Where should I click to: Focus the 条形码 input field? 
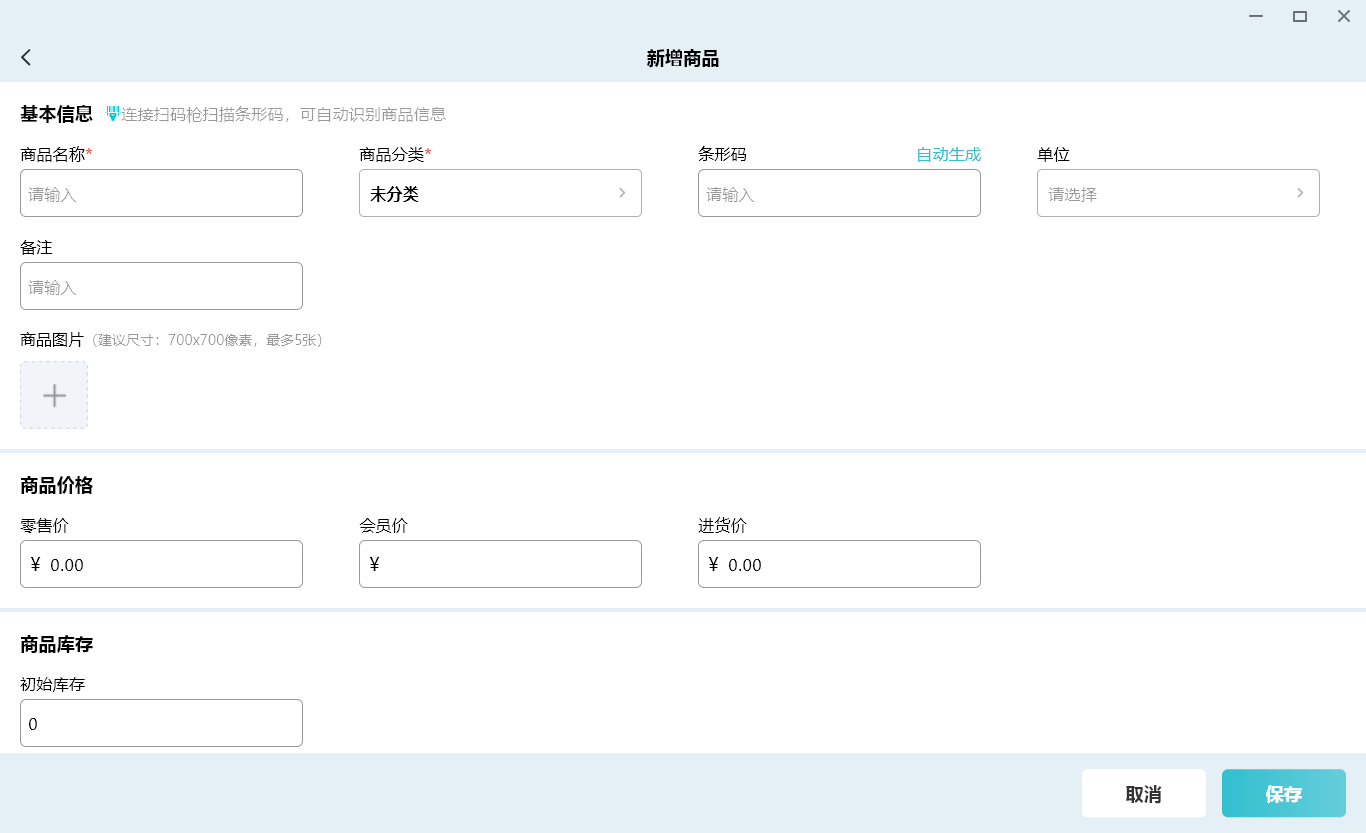839,193
